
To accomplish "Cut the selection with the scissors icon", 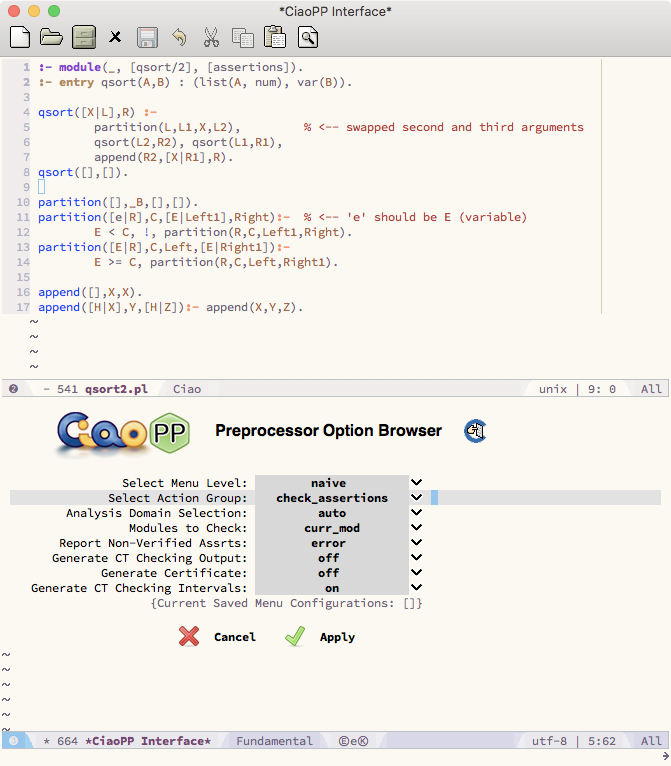I will coord(211,38).
